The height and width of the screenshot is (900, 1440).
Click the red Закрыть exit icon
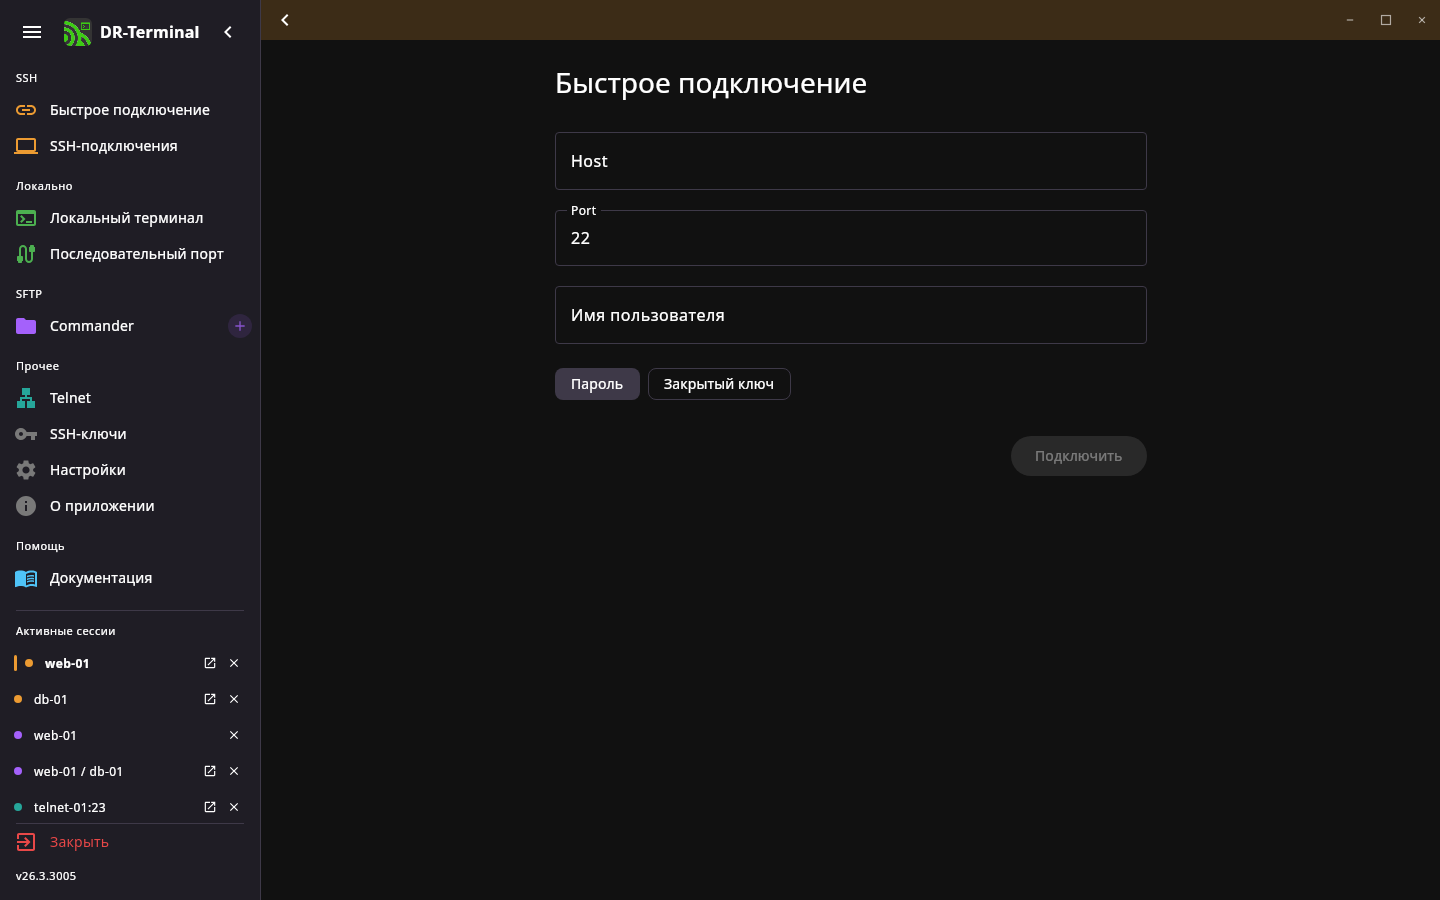pyautogui.click(x=26, y=842)
